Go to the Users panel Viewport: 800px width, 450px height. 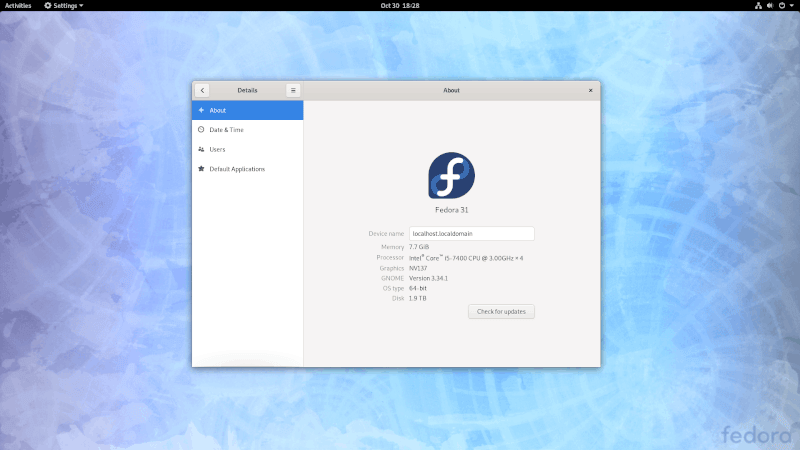coord(247,149)
